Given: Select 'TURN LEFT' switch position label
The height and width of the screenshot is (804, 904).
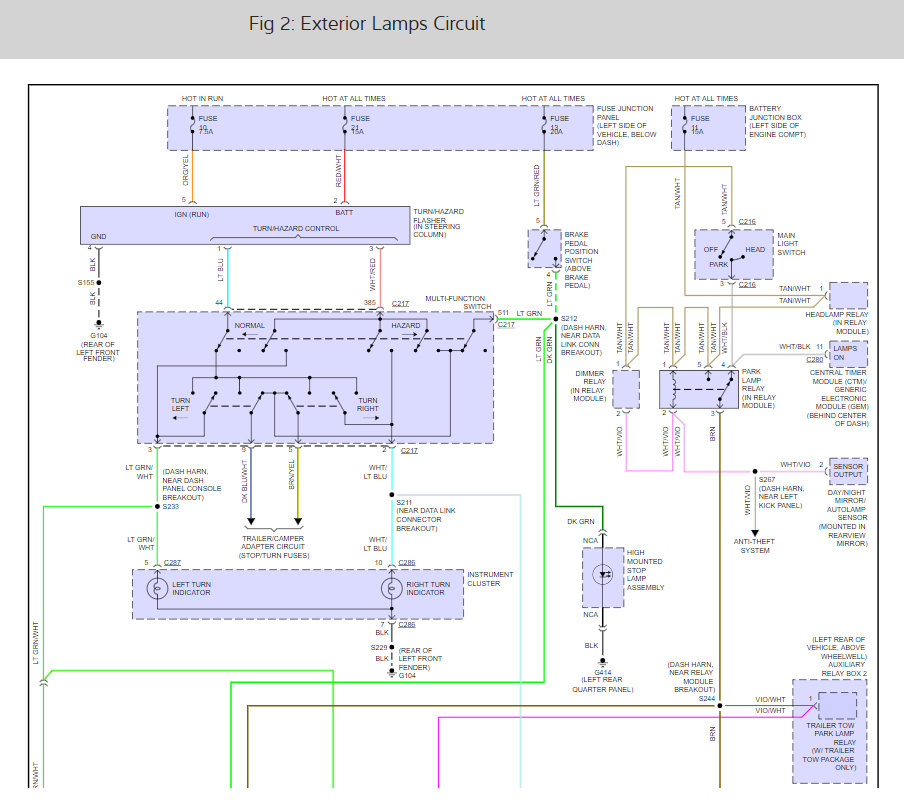Looking at the screenshot, I should 180,405.
